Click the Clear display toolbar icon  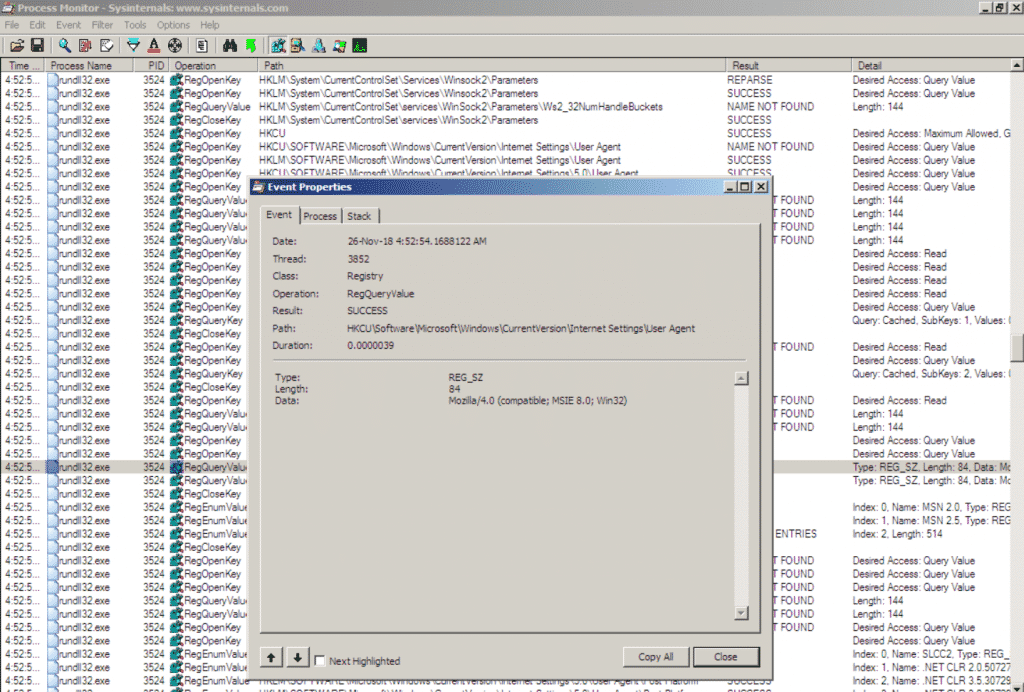tap(106, 45)
